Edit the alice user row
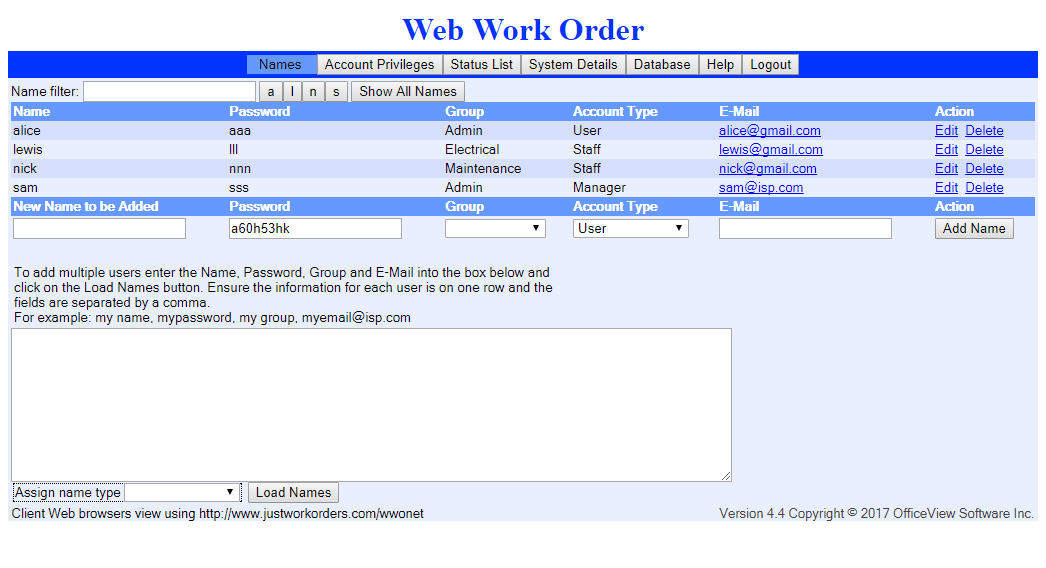 [x=946, y=131]
